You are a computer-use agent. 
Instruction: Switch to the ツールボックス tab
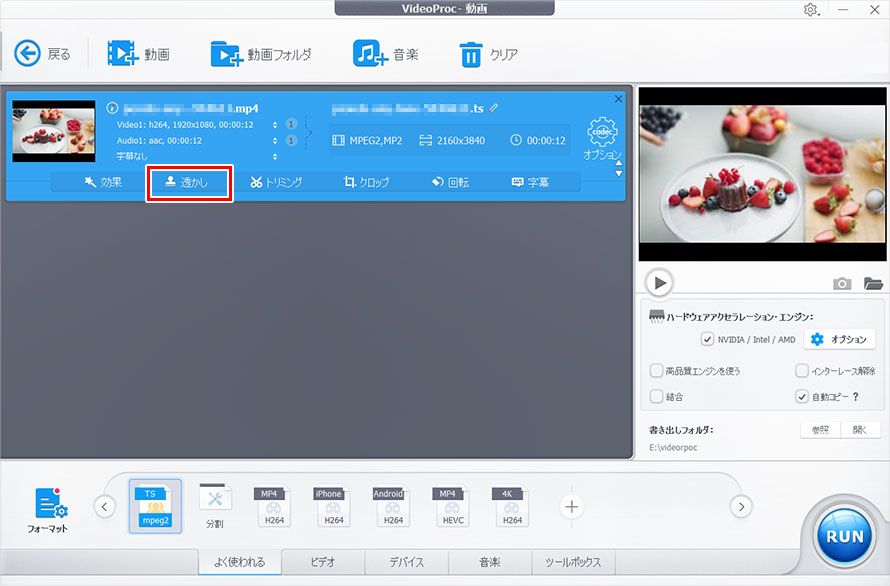click(x=573, y=562)
